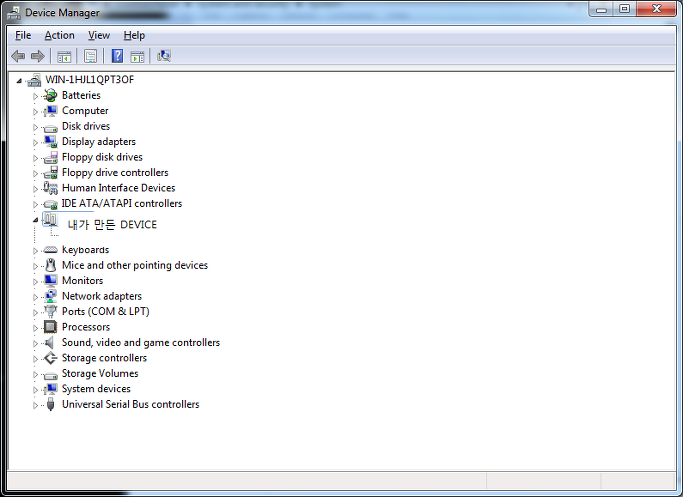Open the Action menu

point(60,35)
